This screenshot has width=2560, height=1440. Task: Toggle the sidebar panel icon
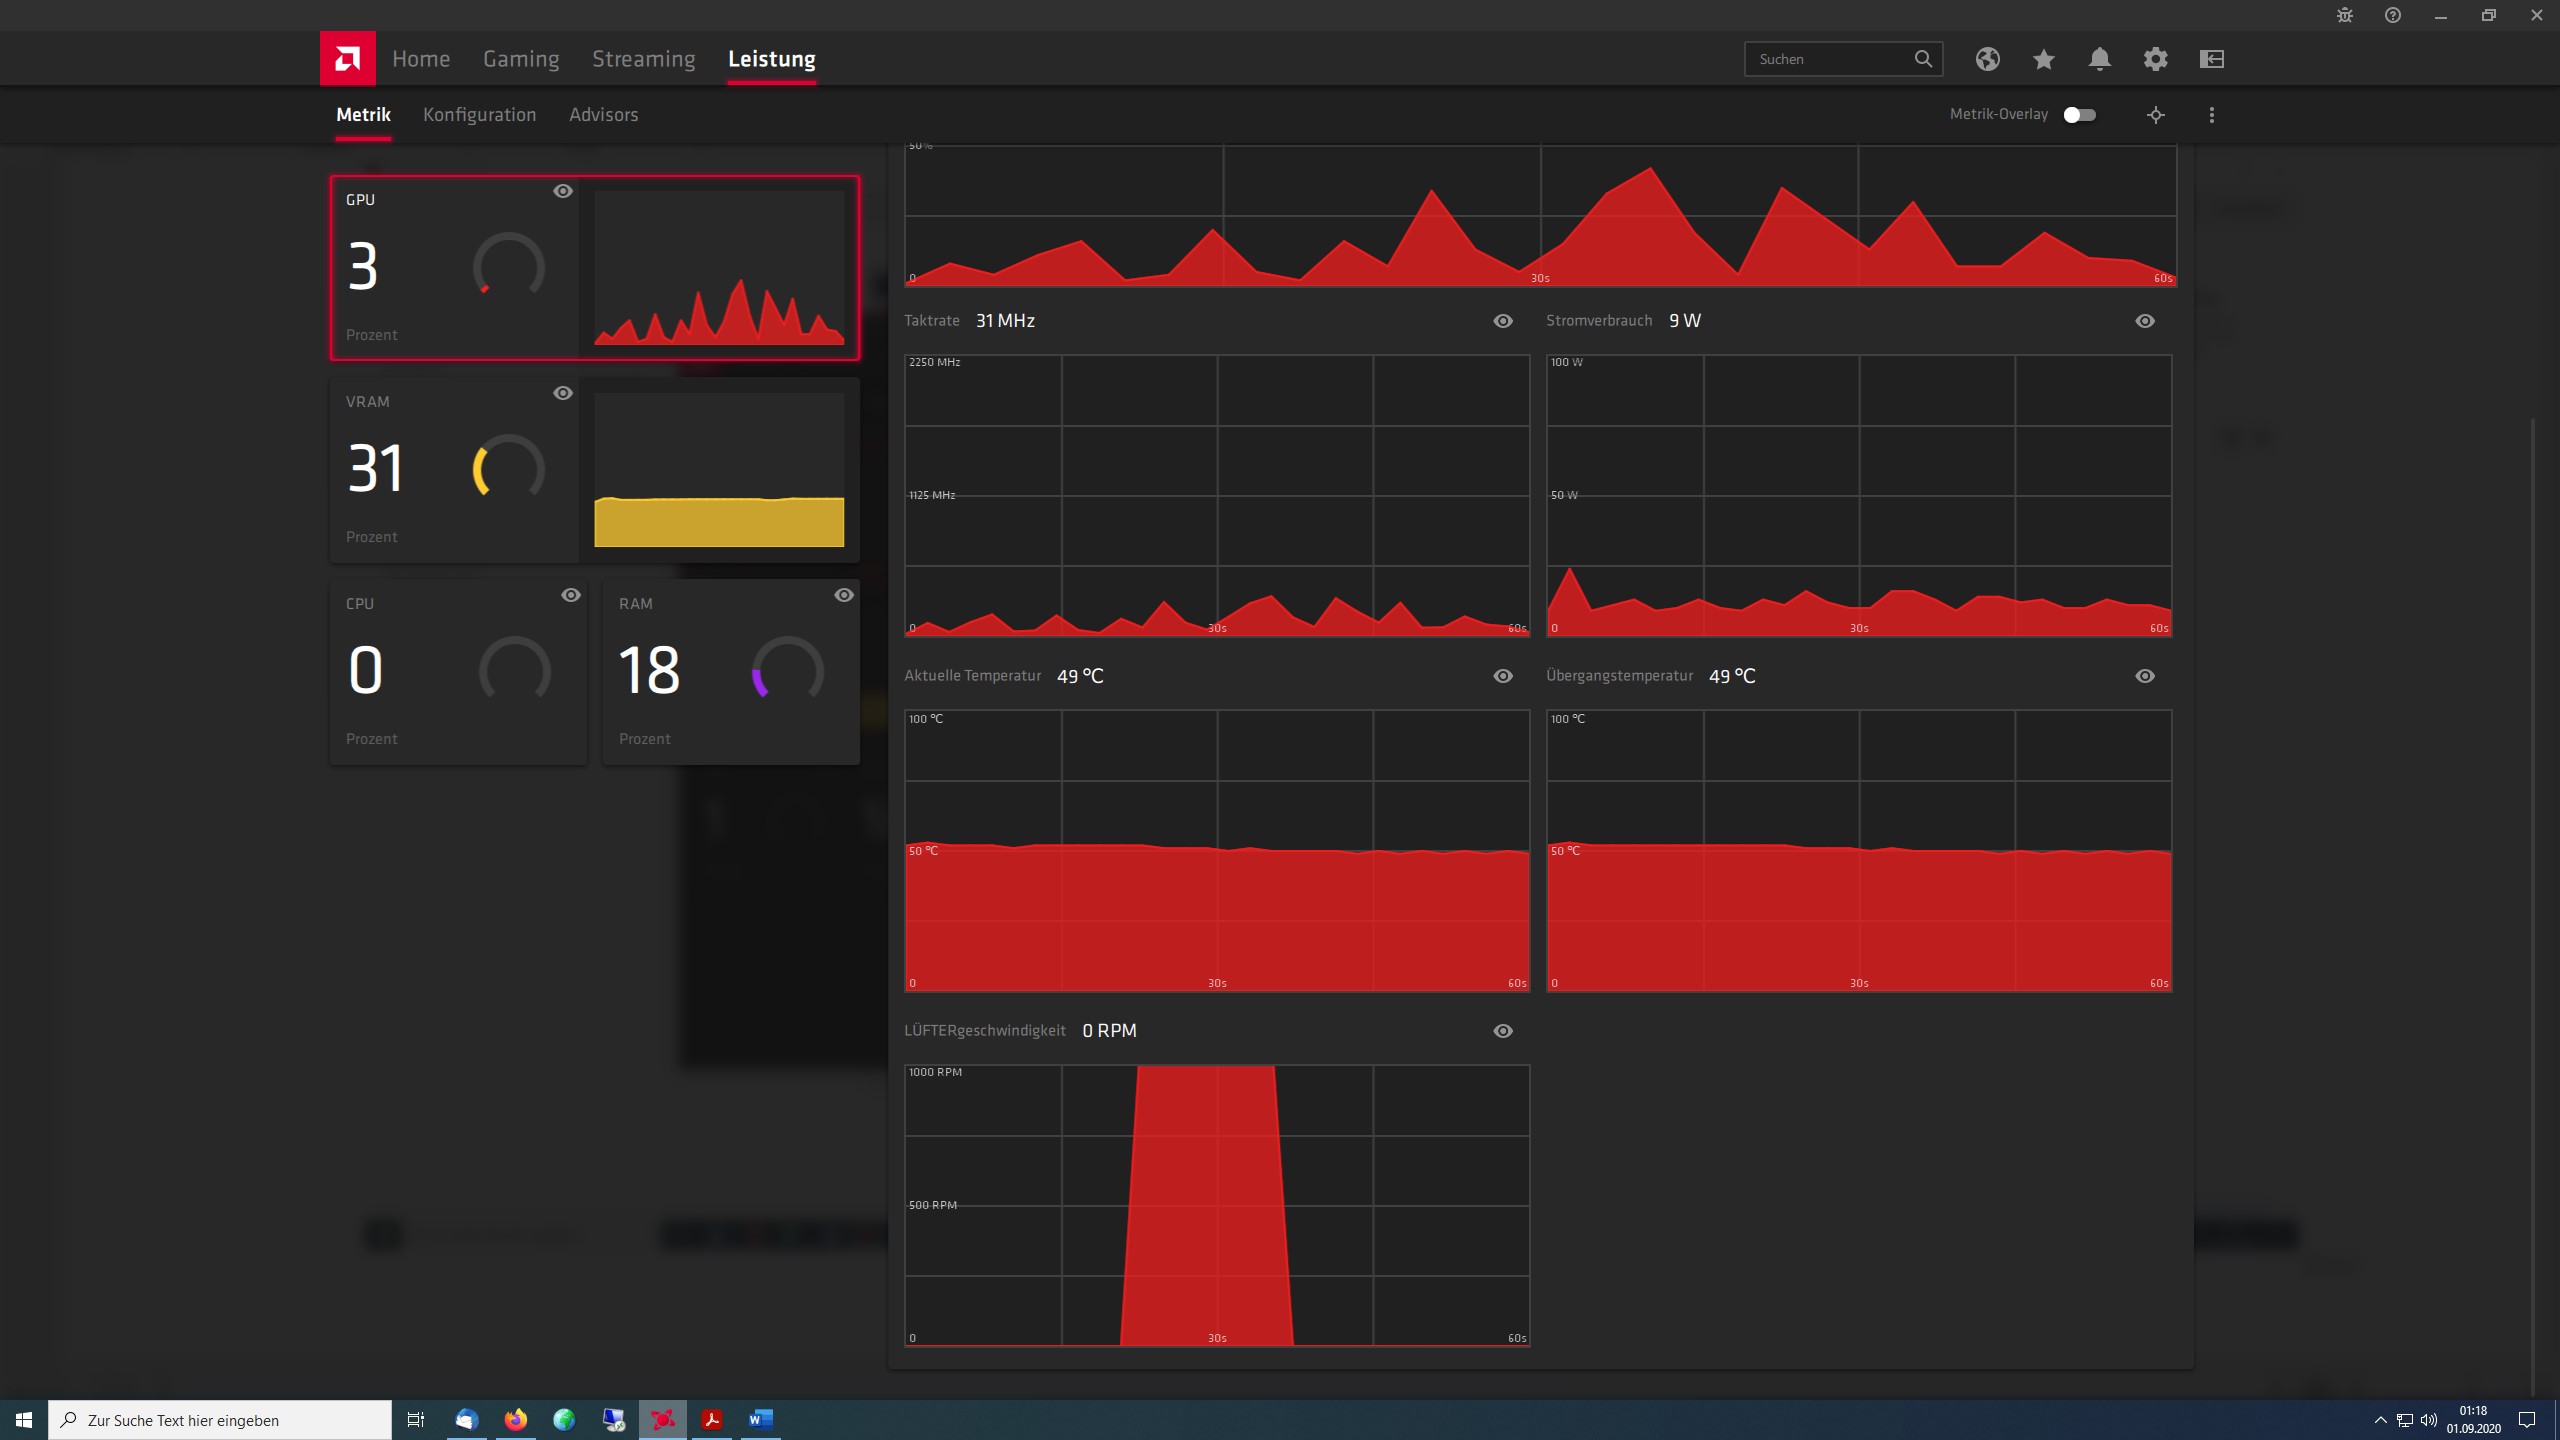click(2211, 59)
